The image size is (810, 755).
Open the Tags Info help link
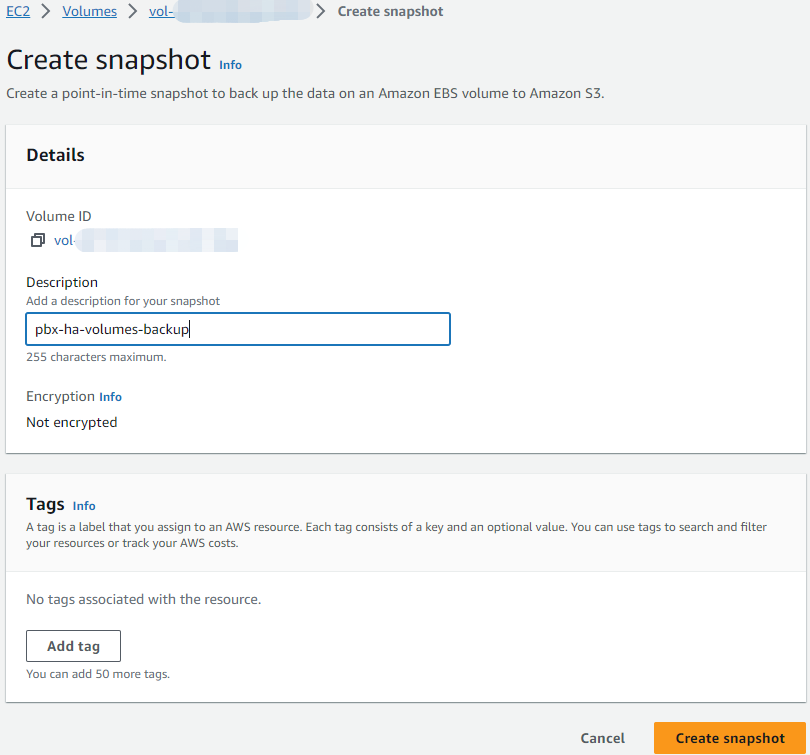pyautogui.click(x=84, y=506)
